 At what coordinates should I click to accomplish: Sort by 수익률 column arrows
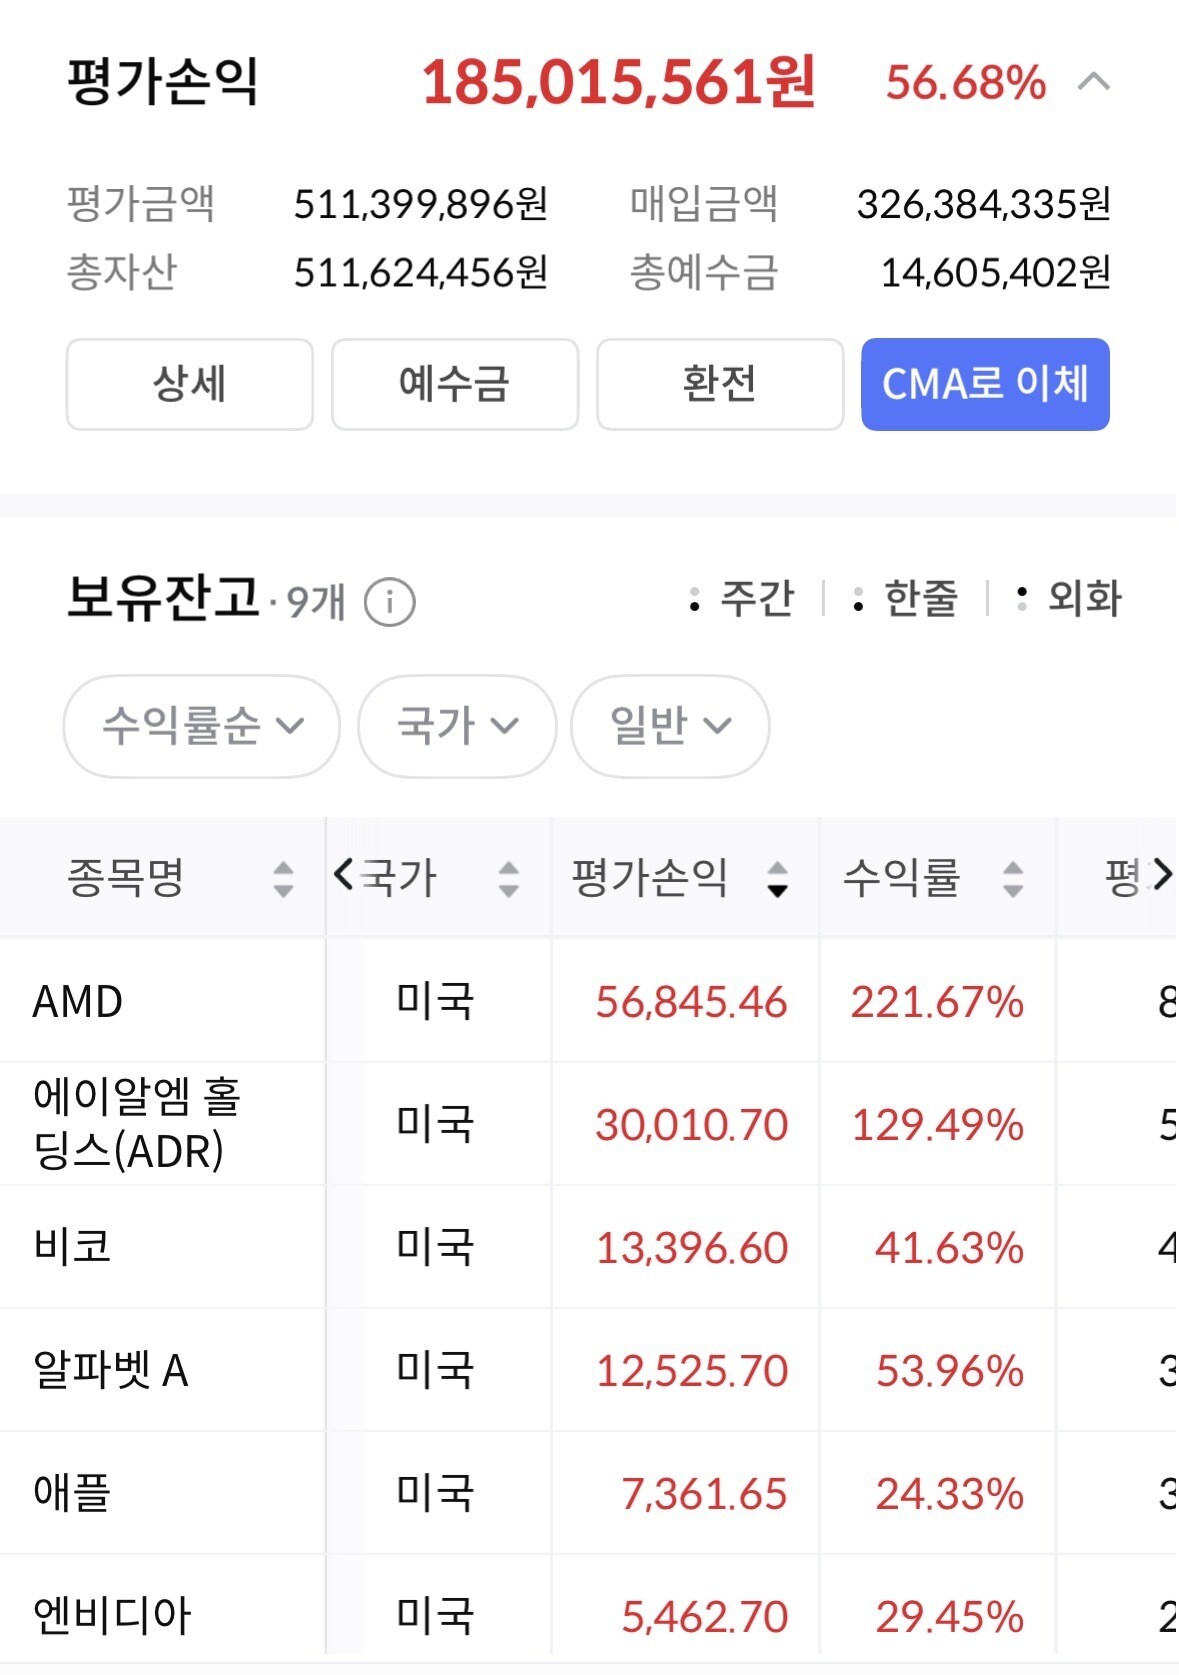1013,879
